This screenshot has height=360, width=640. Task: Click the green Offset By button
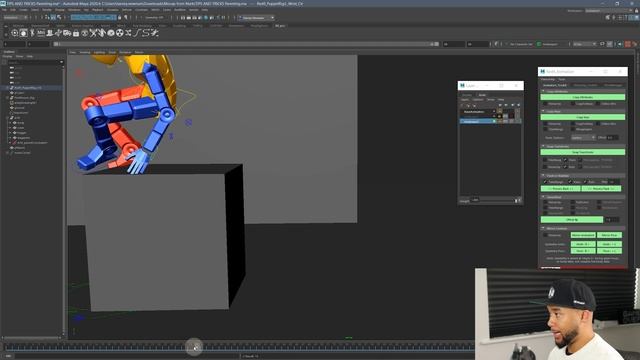tap(572, 220)
